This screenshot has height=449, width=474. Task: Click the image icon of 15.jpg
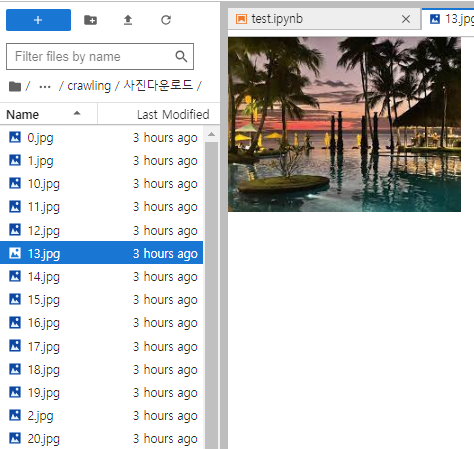[x=15, y=299]
